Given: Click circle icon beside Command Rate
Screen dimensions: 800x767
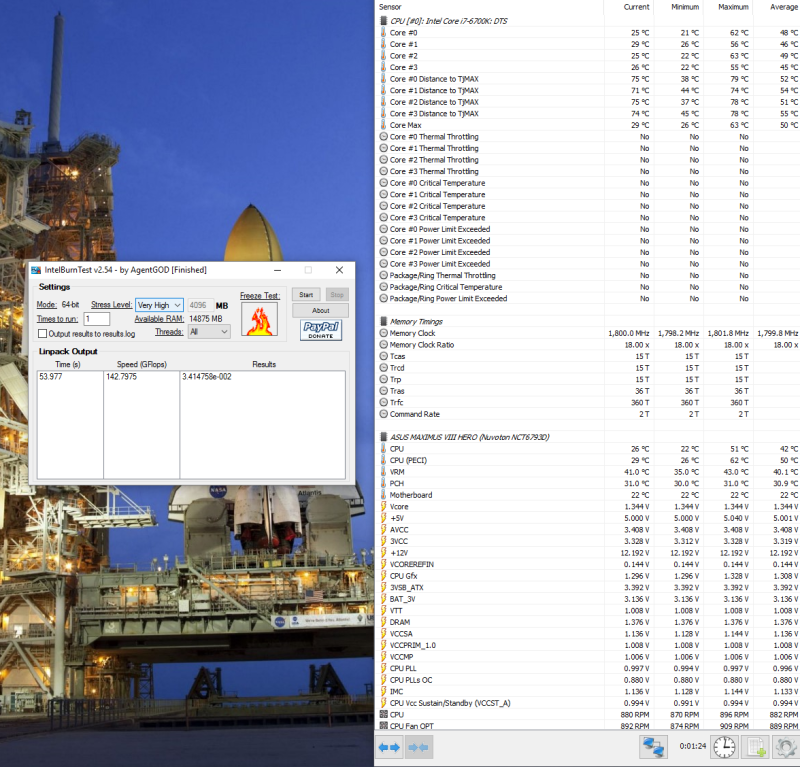Looking at the screenshot, I should click(x=384, y=414).
